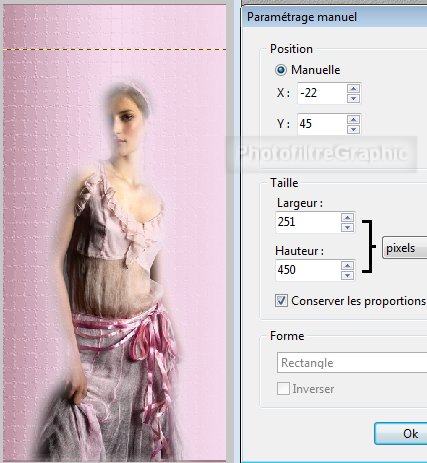Decrease the Y position value
The image size is (427, 463).
353,129
